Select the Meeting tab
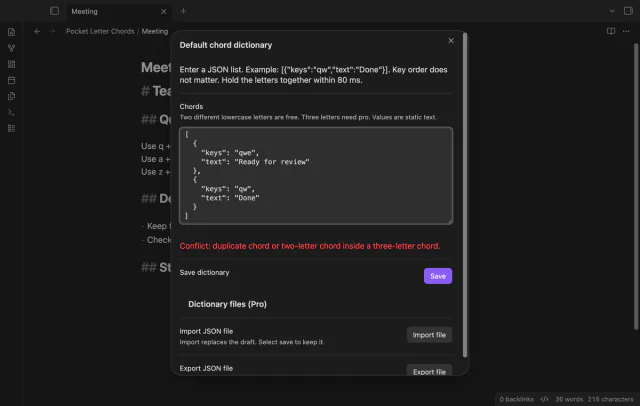The height and width of the screenshot is (406, 640). click(x=118, y=11)
